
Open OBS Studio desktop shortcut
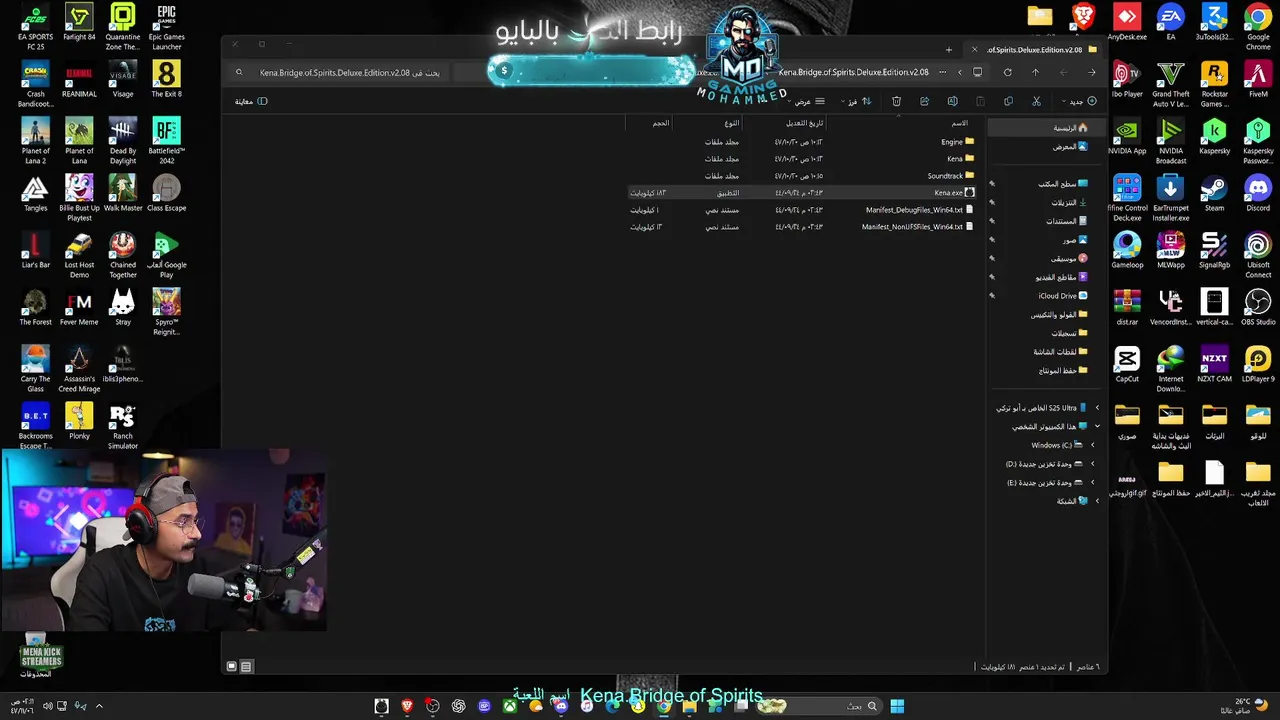coord(1258,308)
